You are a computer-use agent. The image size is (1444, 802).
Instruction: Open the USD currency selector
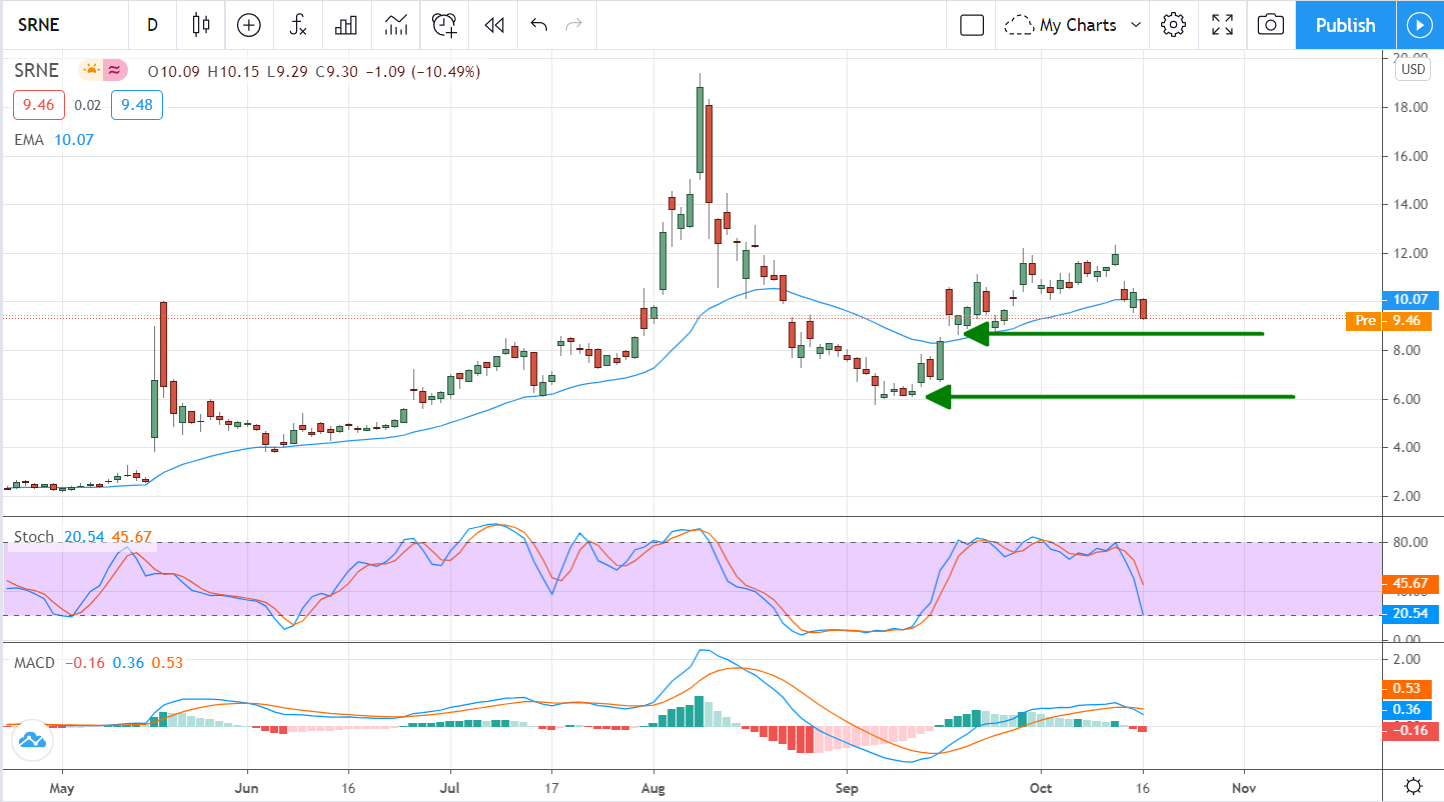click(x=1412, y=69)
